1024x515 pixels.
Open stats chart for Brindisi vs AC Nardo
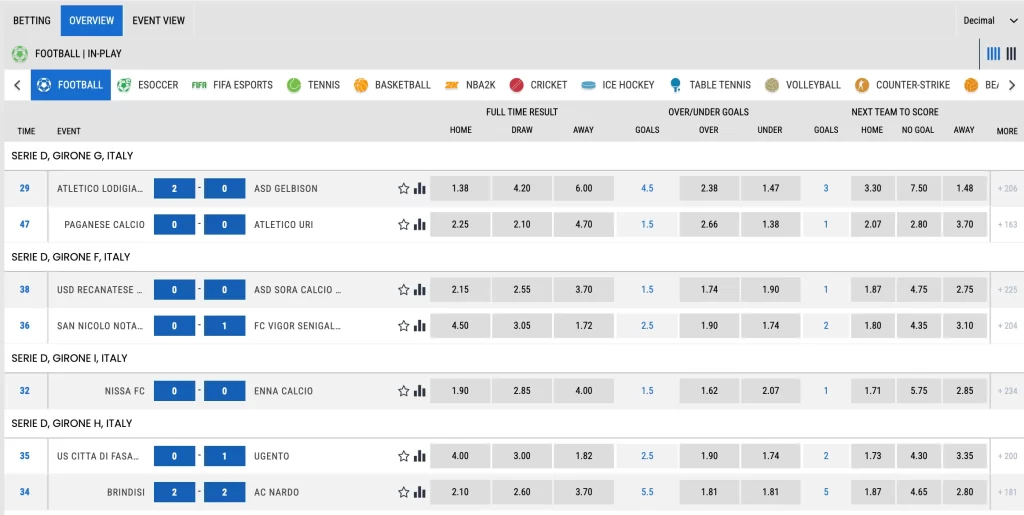click(x=420, y=492)
